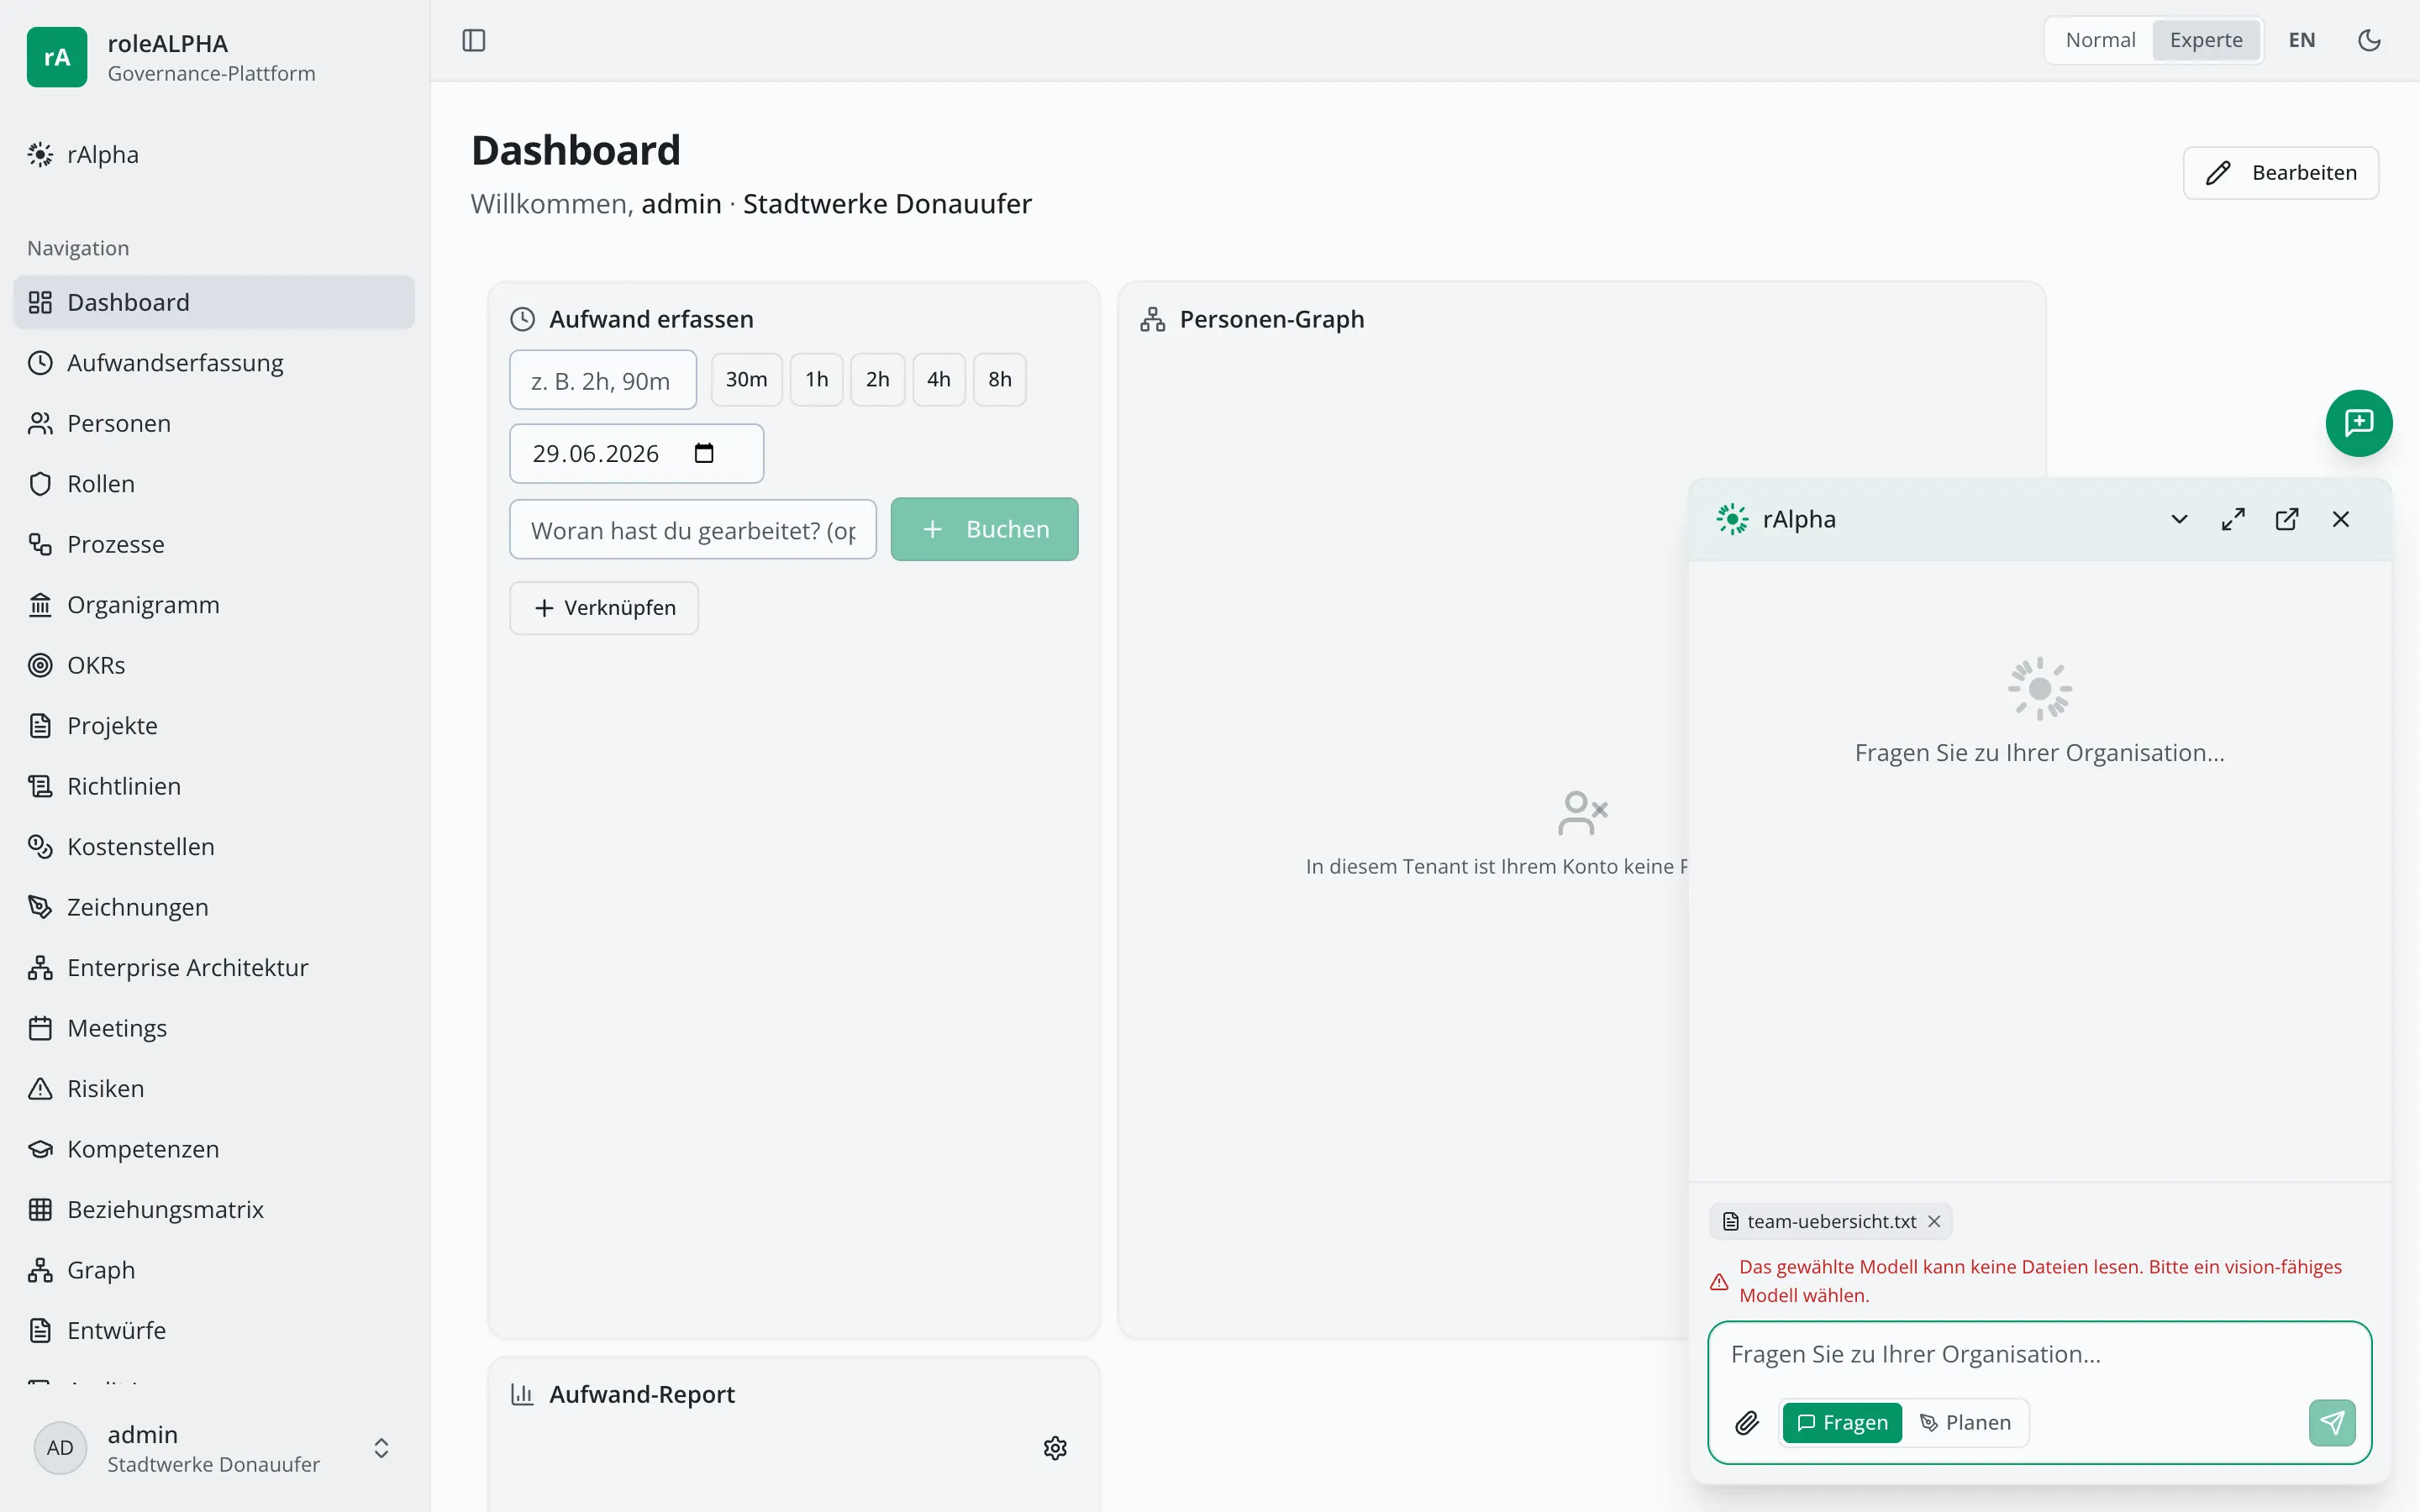Navigate to Rollen
This screenshot has height=1512, width=2420.
[x=214, y=483]
